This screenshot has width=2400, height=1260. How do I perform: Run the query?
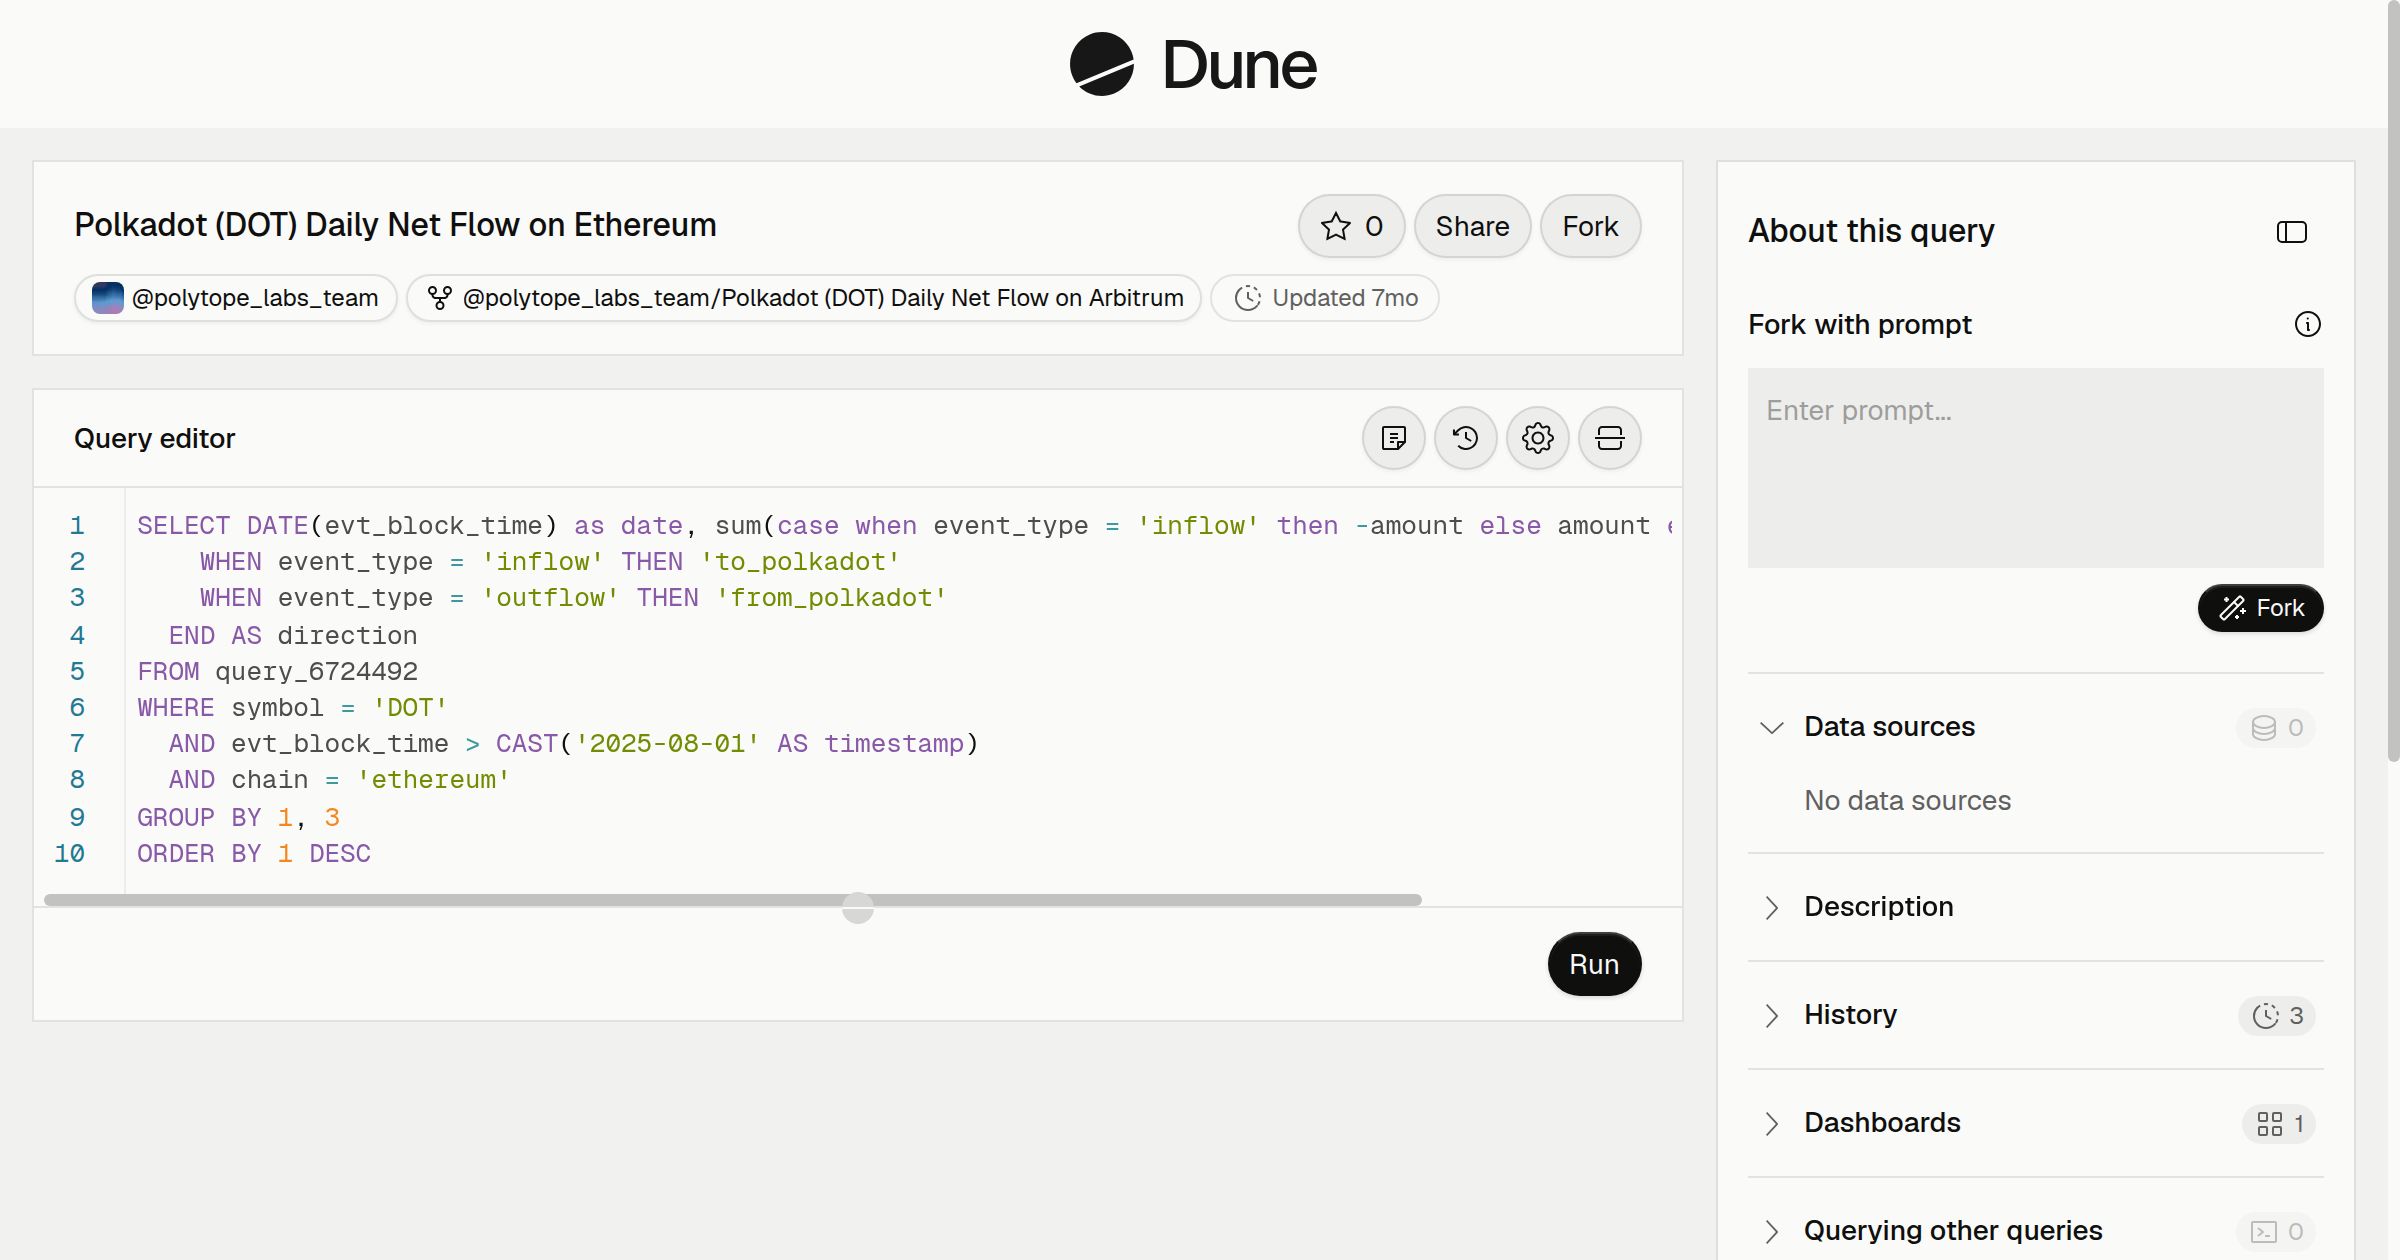click(x=1594, y=964)
